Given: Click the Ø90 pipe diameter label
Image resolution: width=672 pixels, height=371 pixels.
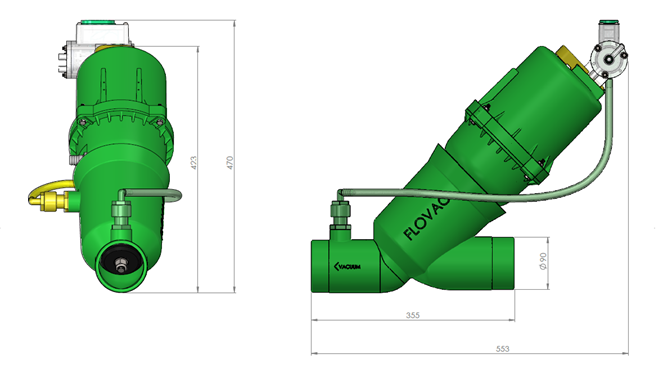Looking at the screenshot, I should 543,261.
